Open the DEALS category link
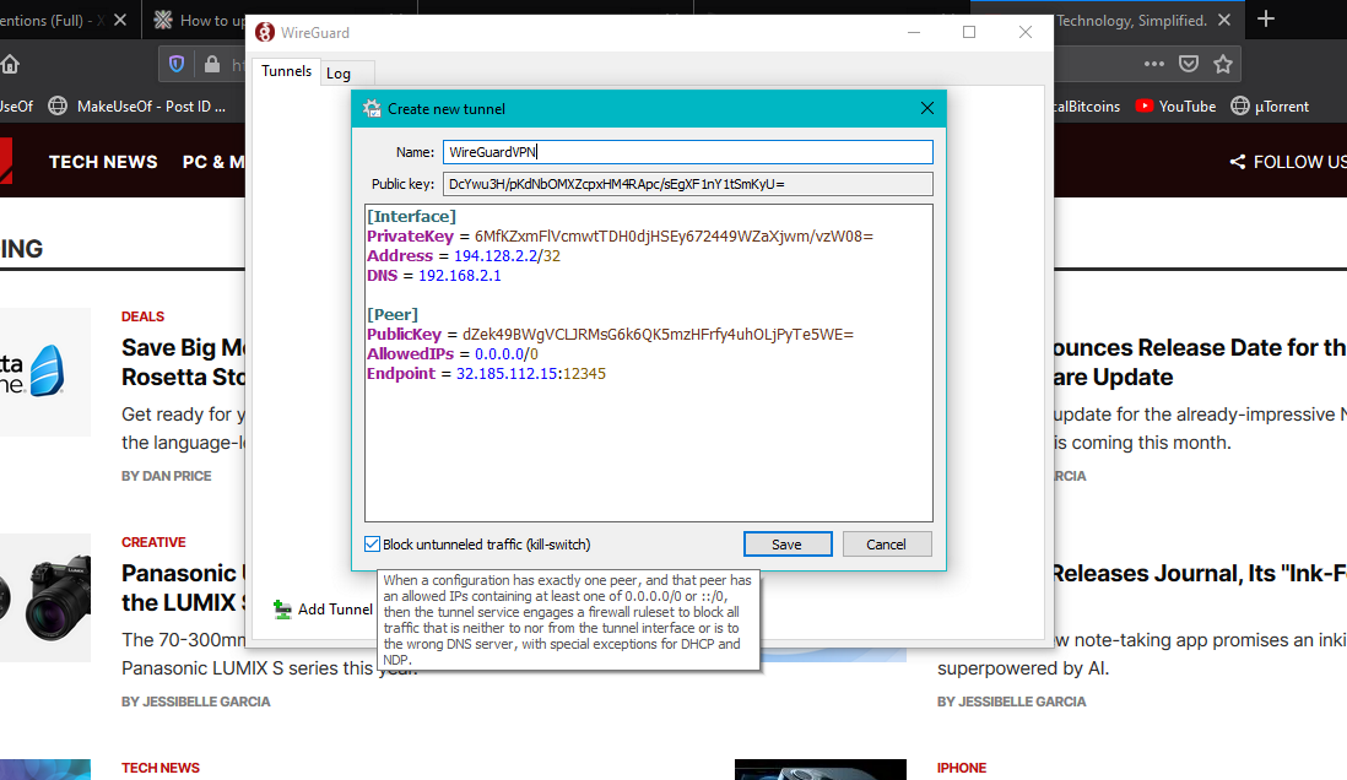Screen dimensions: 1347x780 [143, 316]
